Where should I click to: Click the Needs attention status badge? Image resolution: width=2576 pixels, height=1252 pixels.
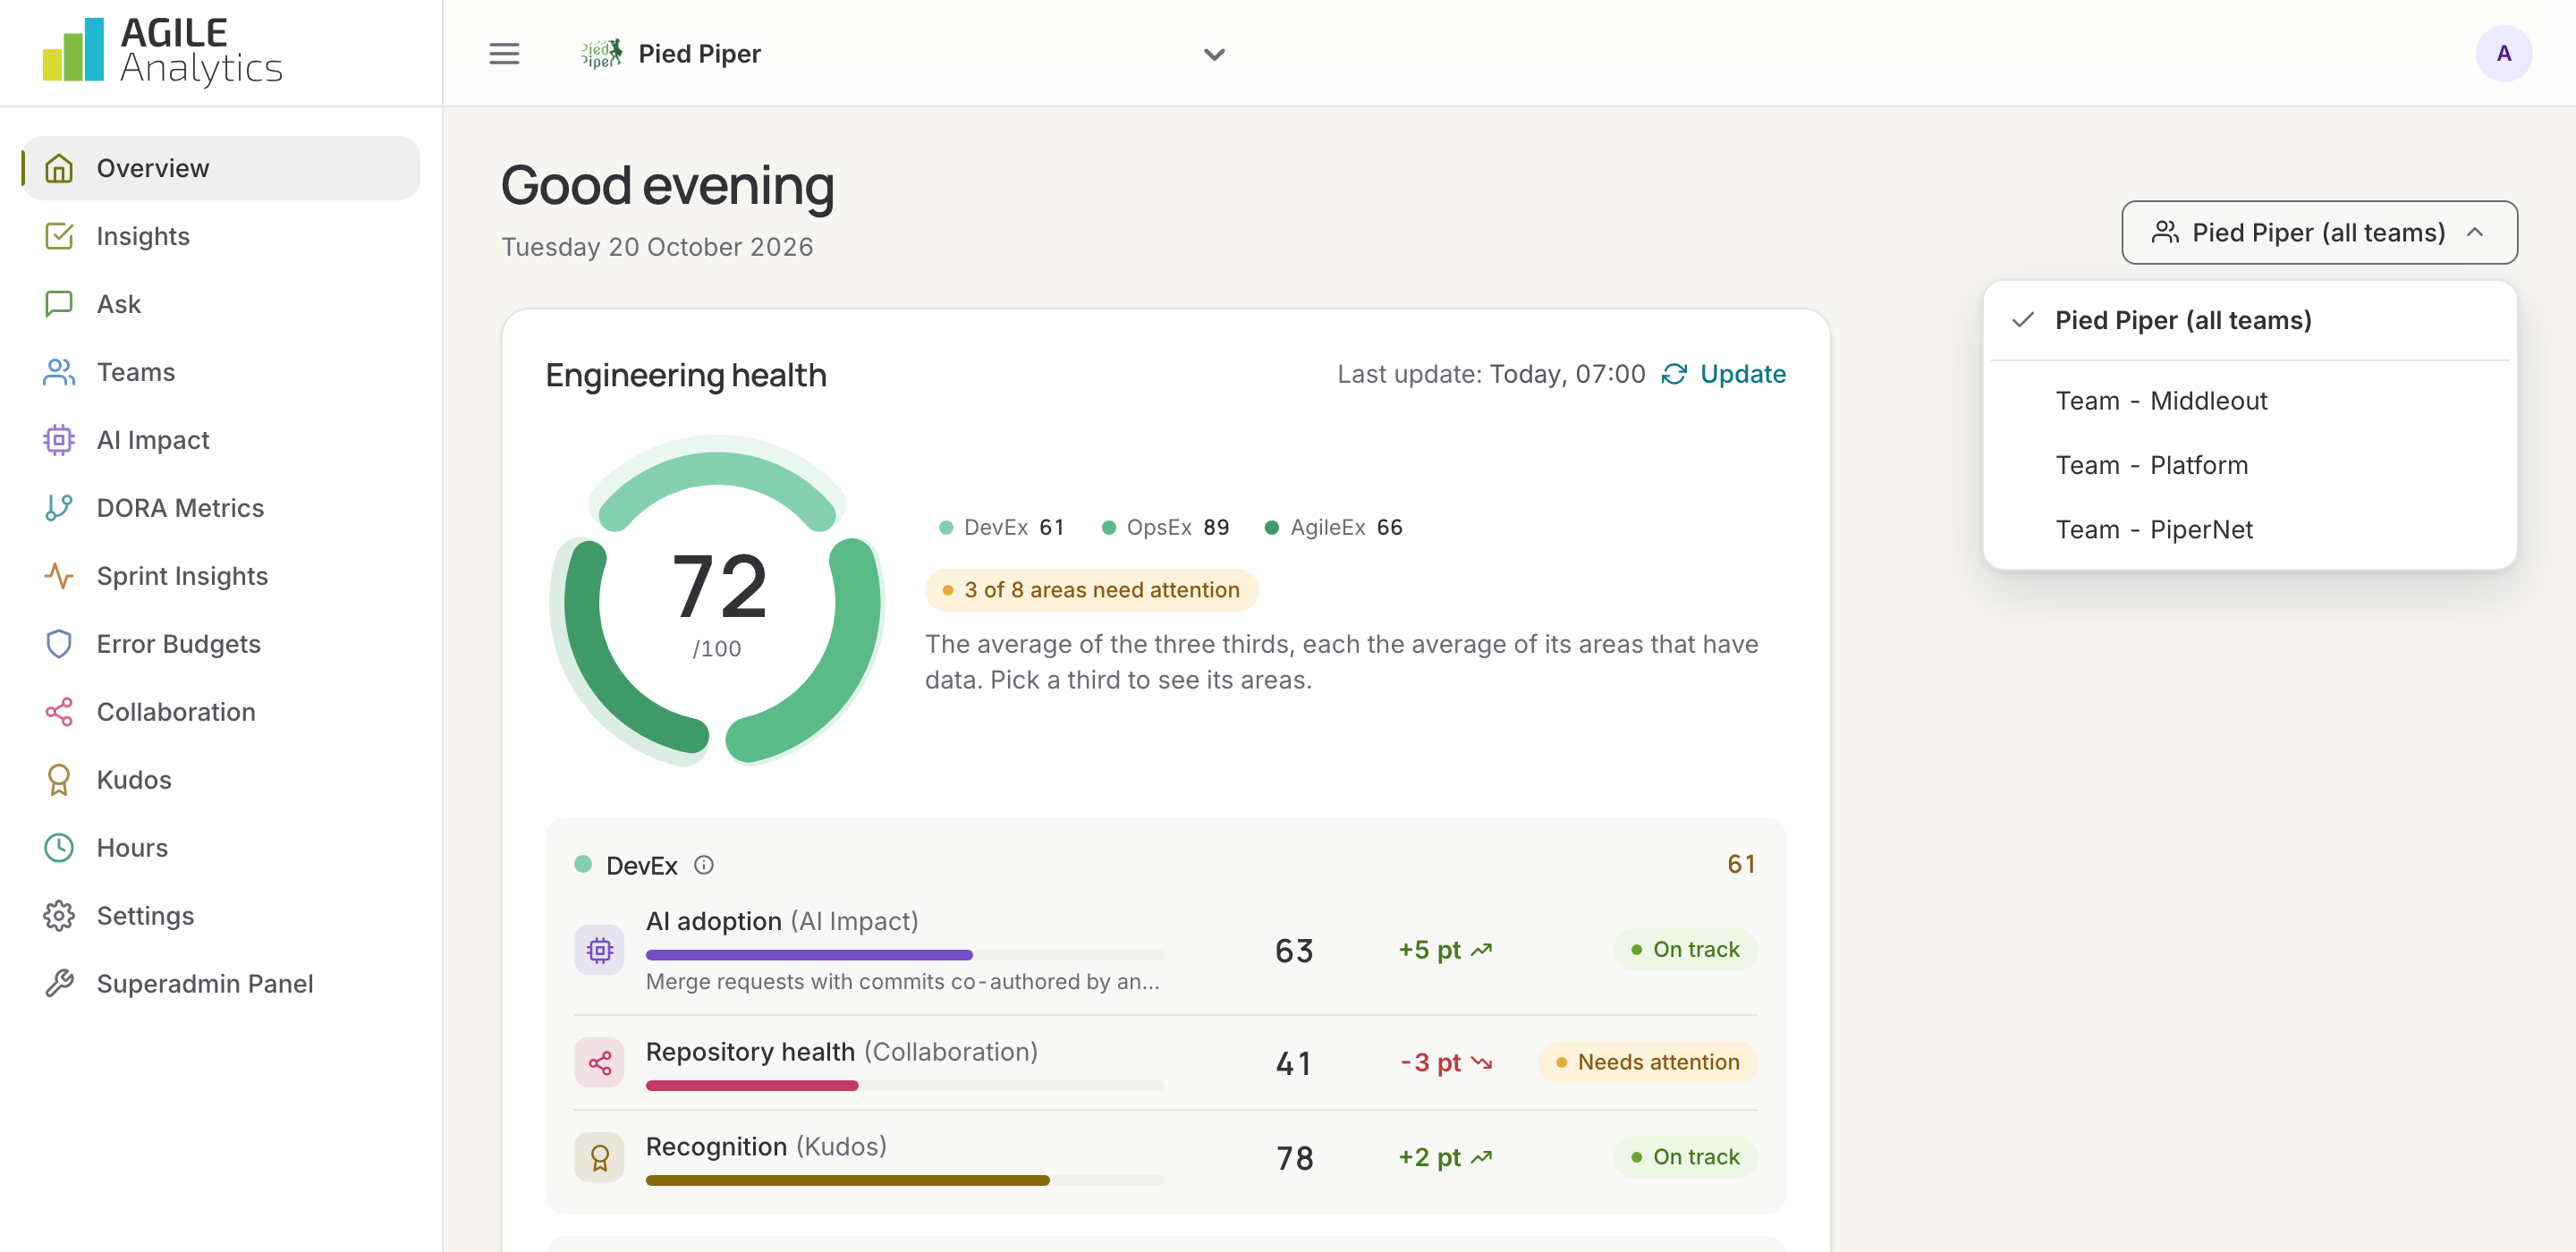(x=1647, y=1063)
